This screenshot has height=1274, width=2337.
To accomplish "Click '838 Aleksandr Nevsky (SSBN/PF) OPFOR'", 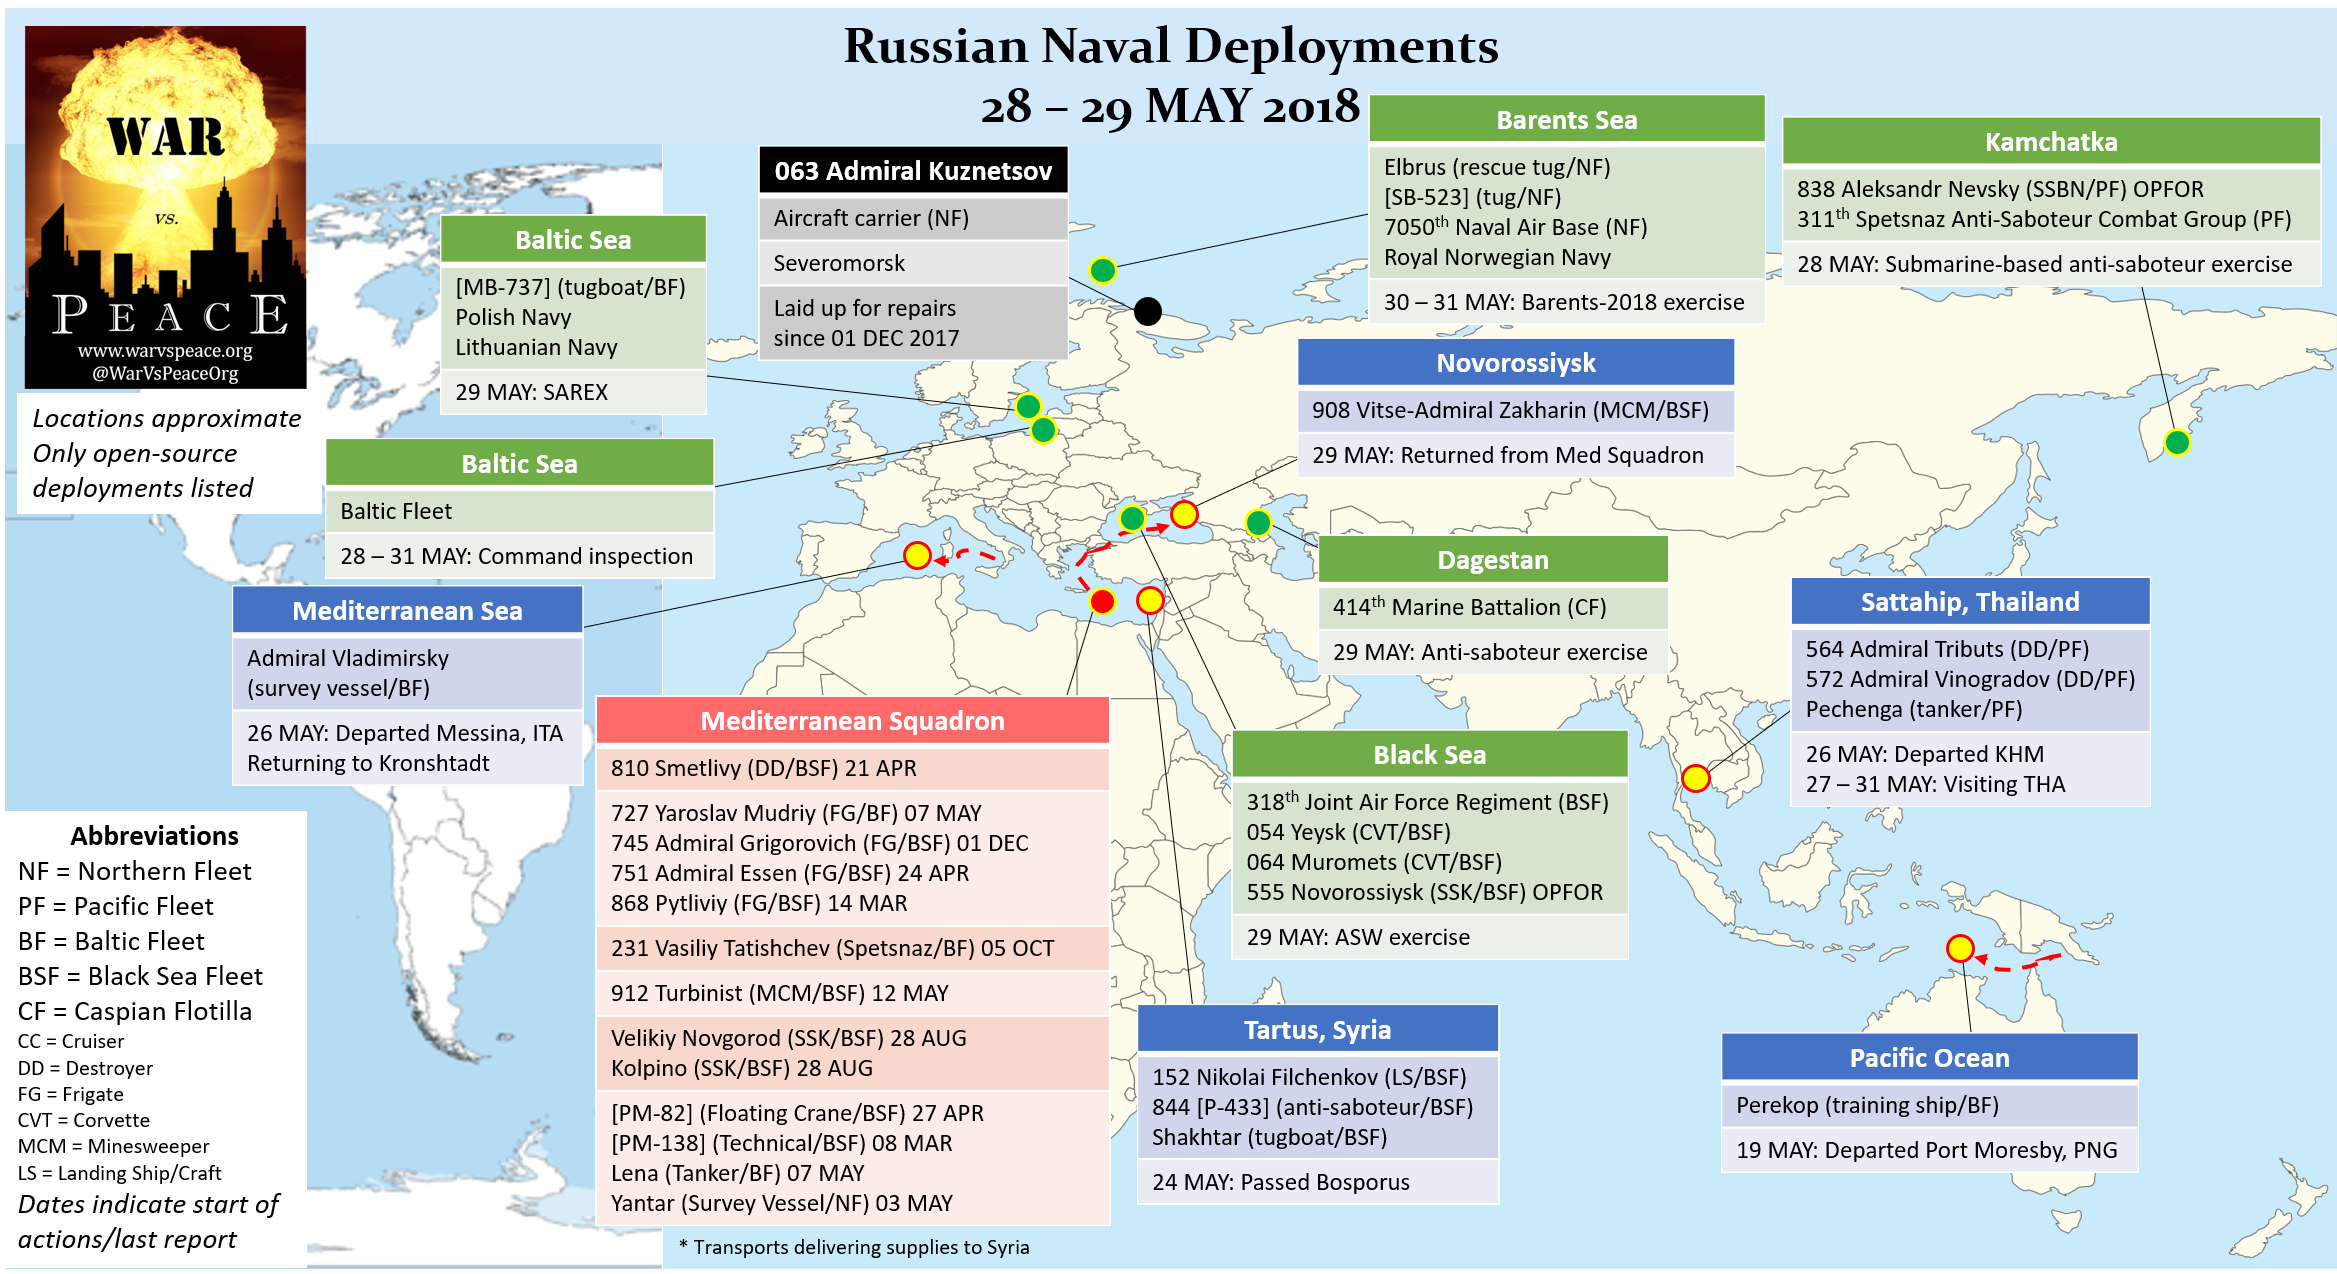I will click(2000, 189).
